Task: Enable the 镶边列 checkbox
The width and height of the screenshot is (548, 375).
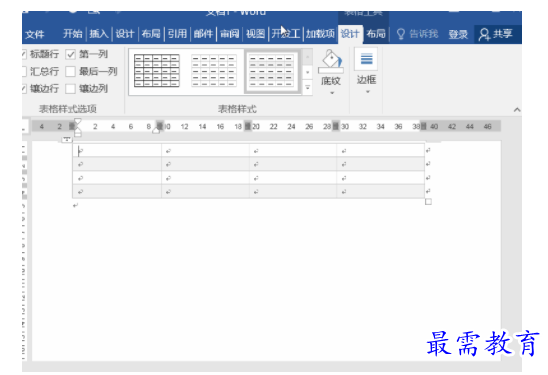Action: click(x=71, y=89)
